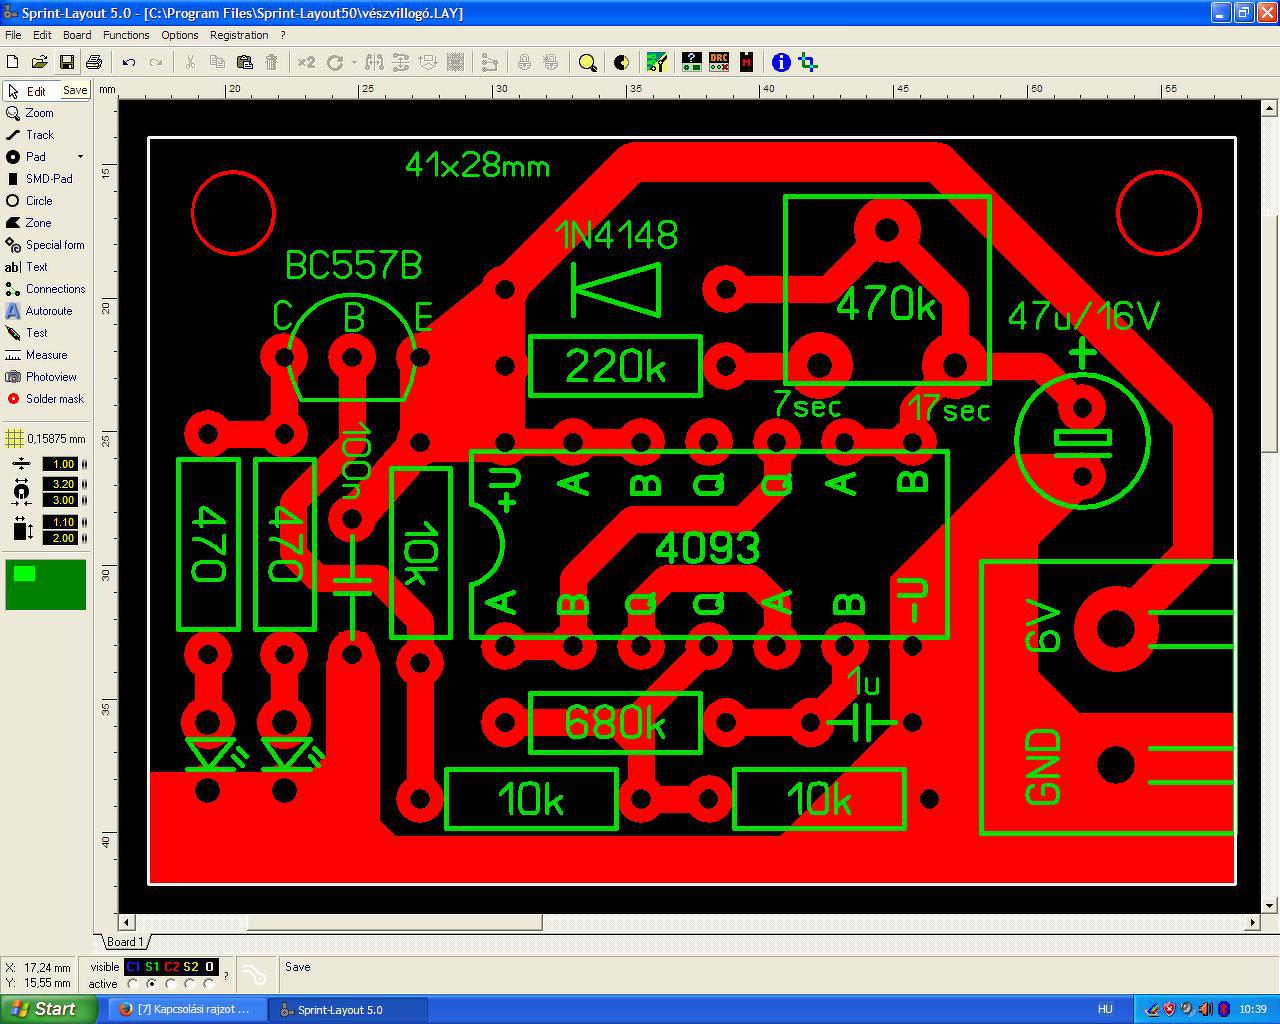Set the O outline layer as active
The width and height of the screenshot is (1280, 1024).
209,984
